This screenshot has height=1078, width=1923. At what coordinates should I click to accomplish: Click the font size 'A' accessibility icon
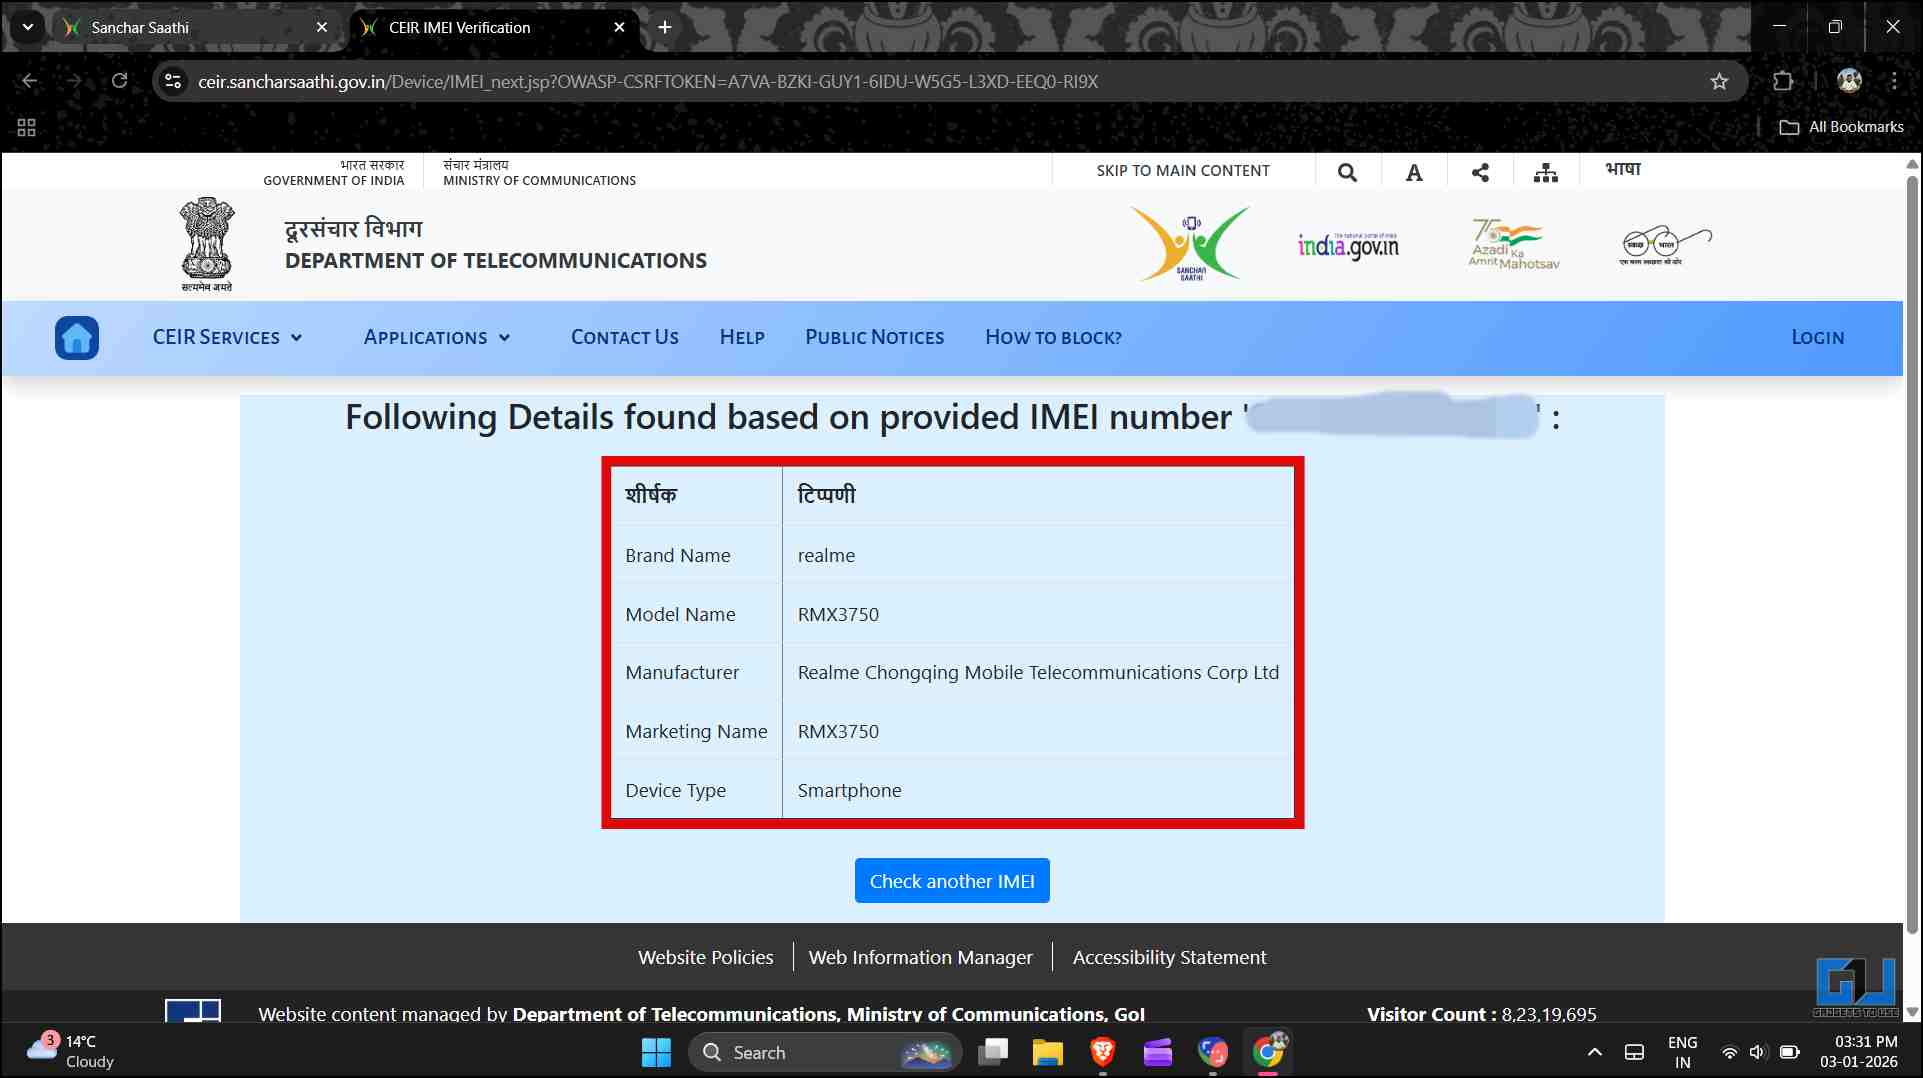pos(1413,172)
